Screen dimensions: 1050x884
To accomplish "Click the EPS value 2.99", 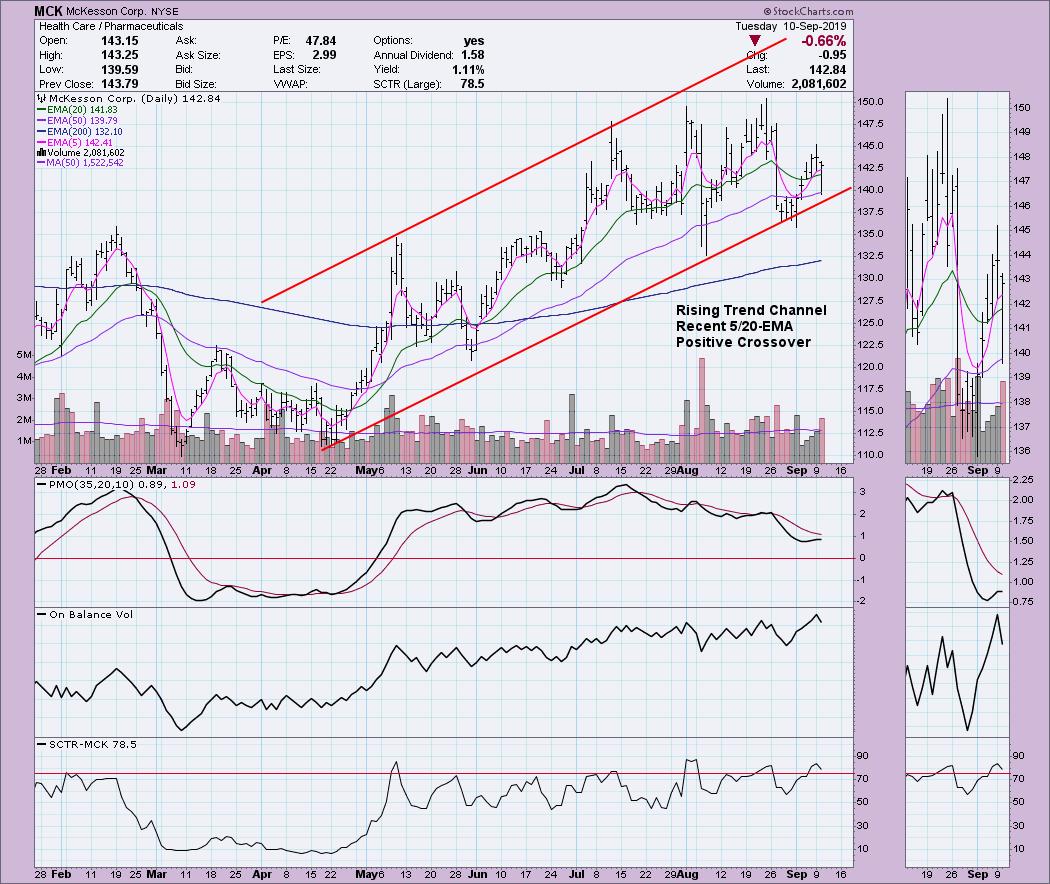I will 324,55.
